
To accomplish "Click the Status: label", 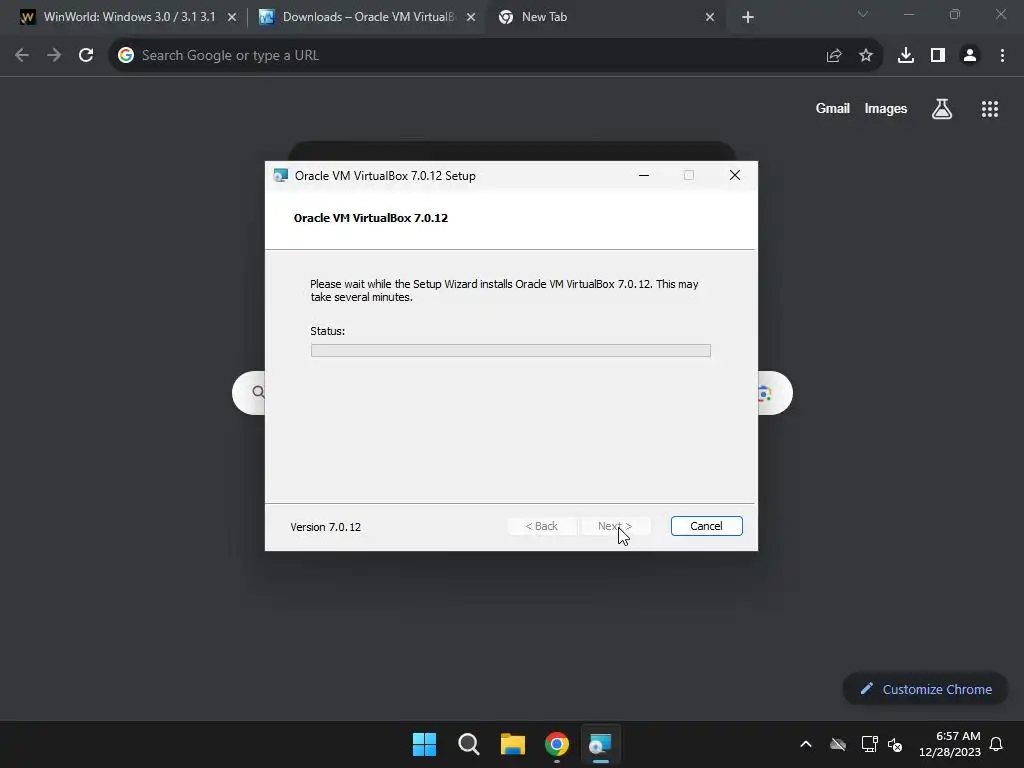I will 328,331.
